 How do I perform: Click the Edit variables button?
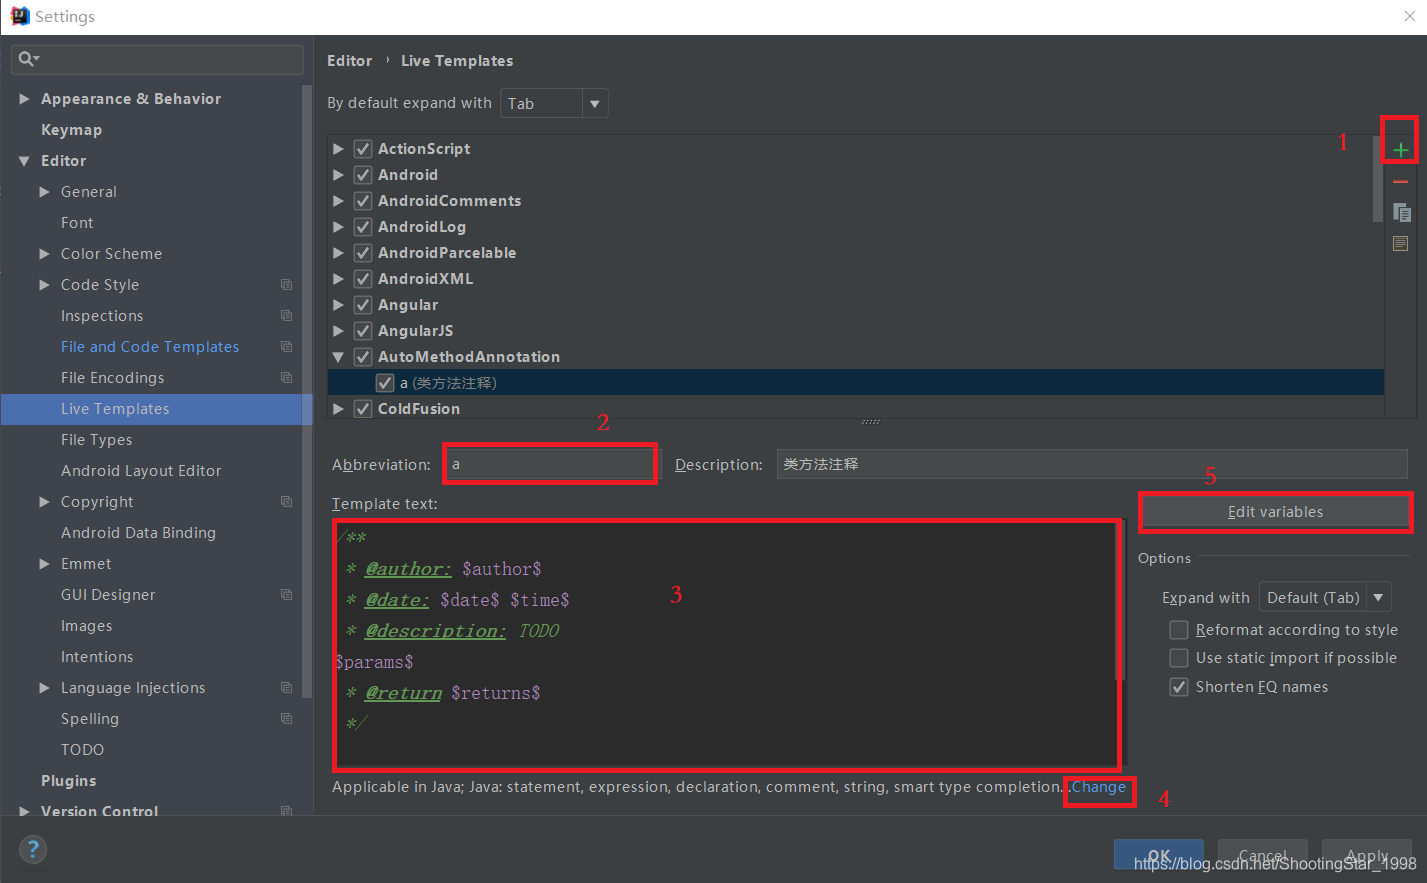pyautogui.click(x=1275, y=512)
